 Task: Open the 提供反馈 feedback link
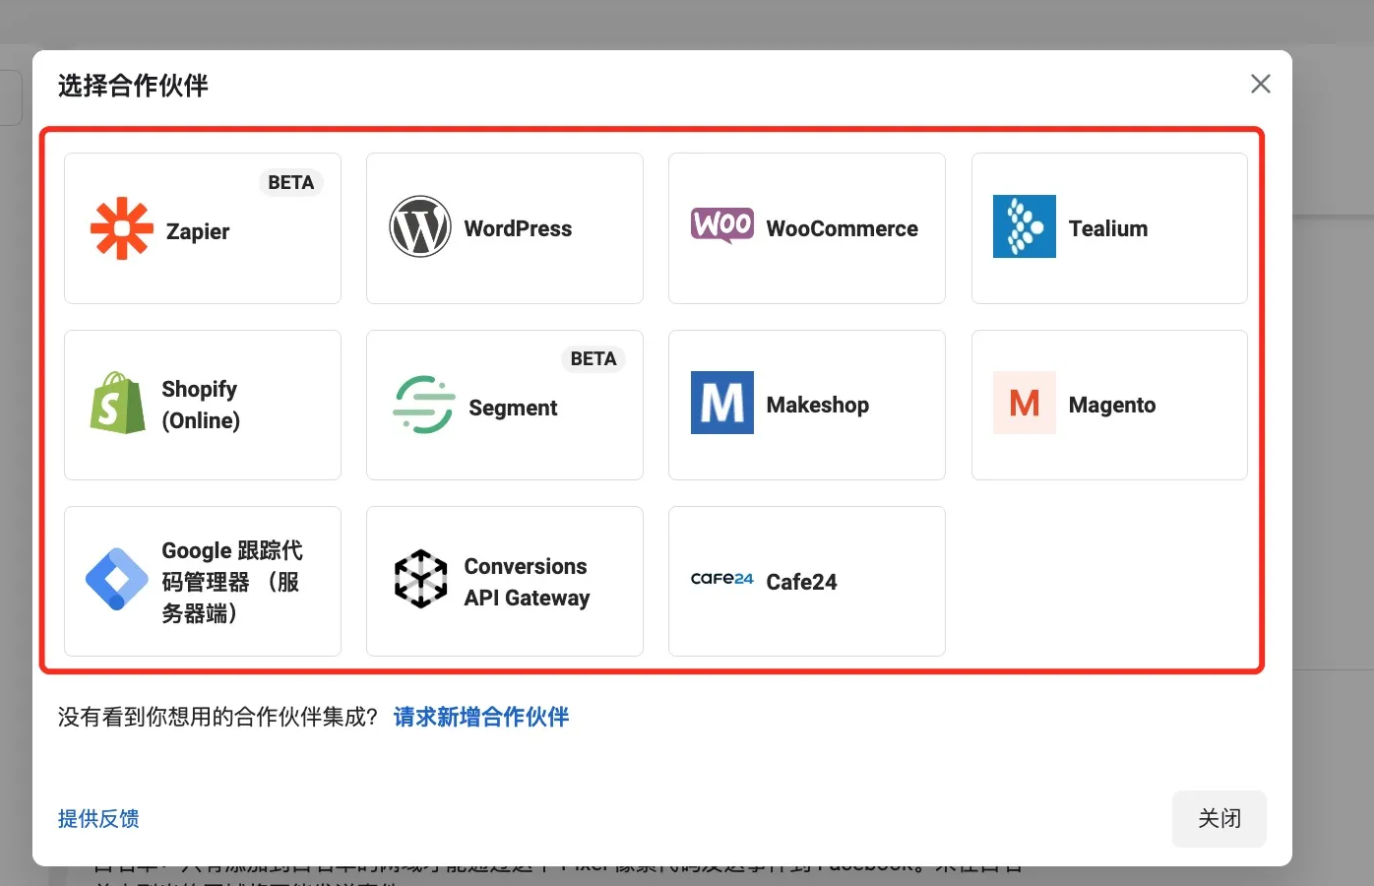point(98,818)
